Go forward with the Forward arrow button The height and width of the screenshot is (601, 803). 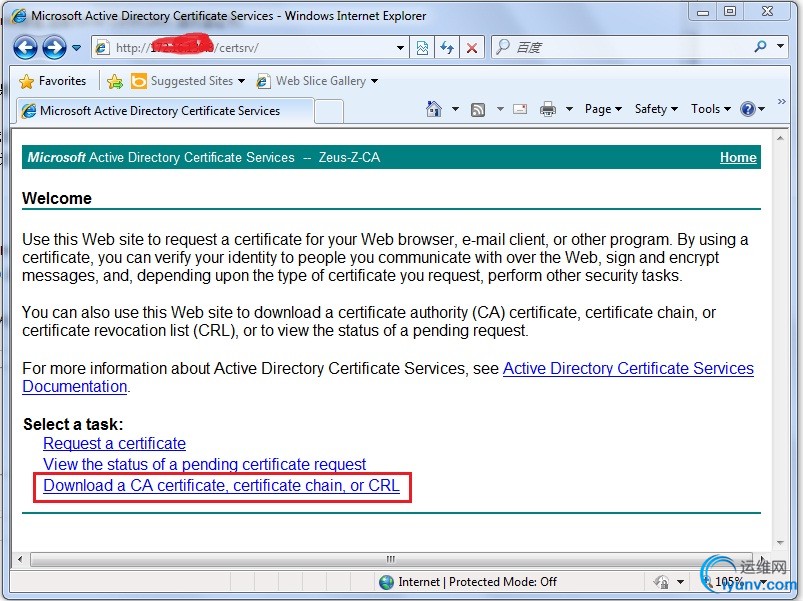pyautogui.click(x=54, y=48)
